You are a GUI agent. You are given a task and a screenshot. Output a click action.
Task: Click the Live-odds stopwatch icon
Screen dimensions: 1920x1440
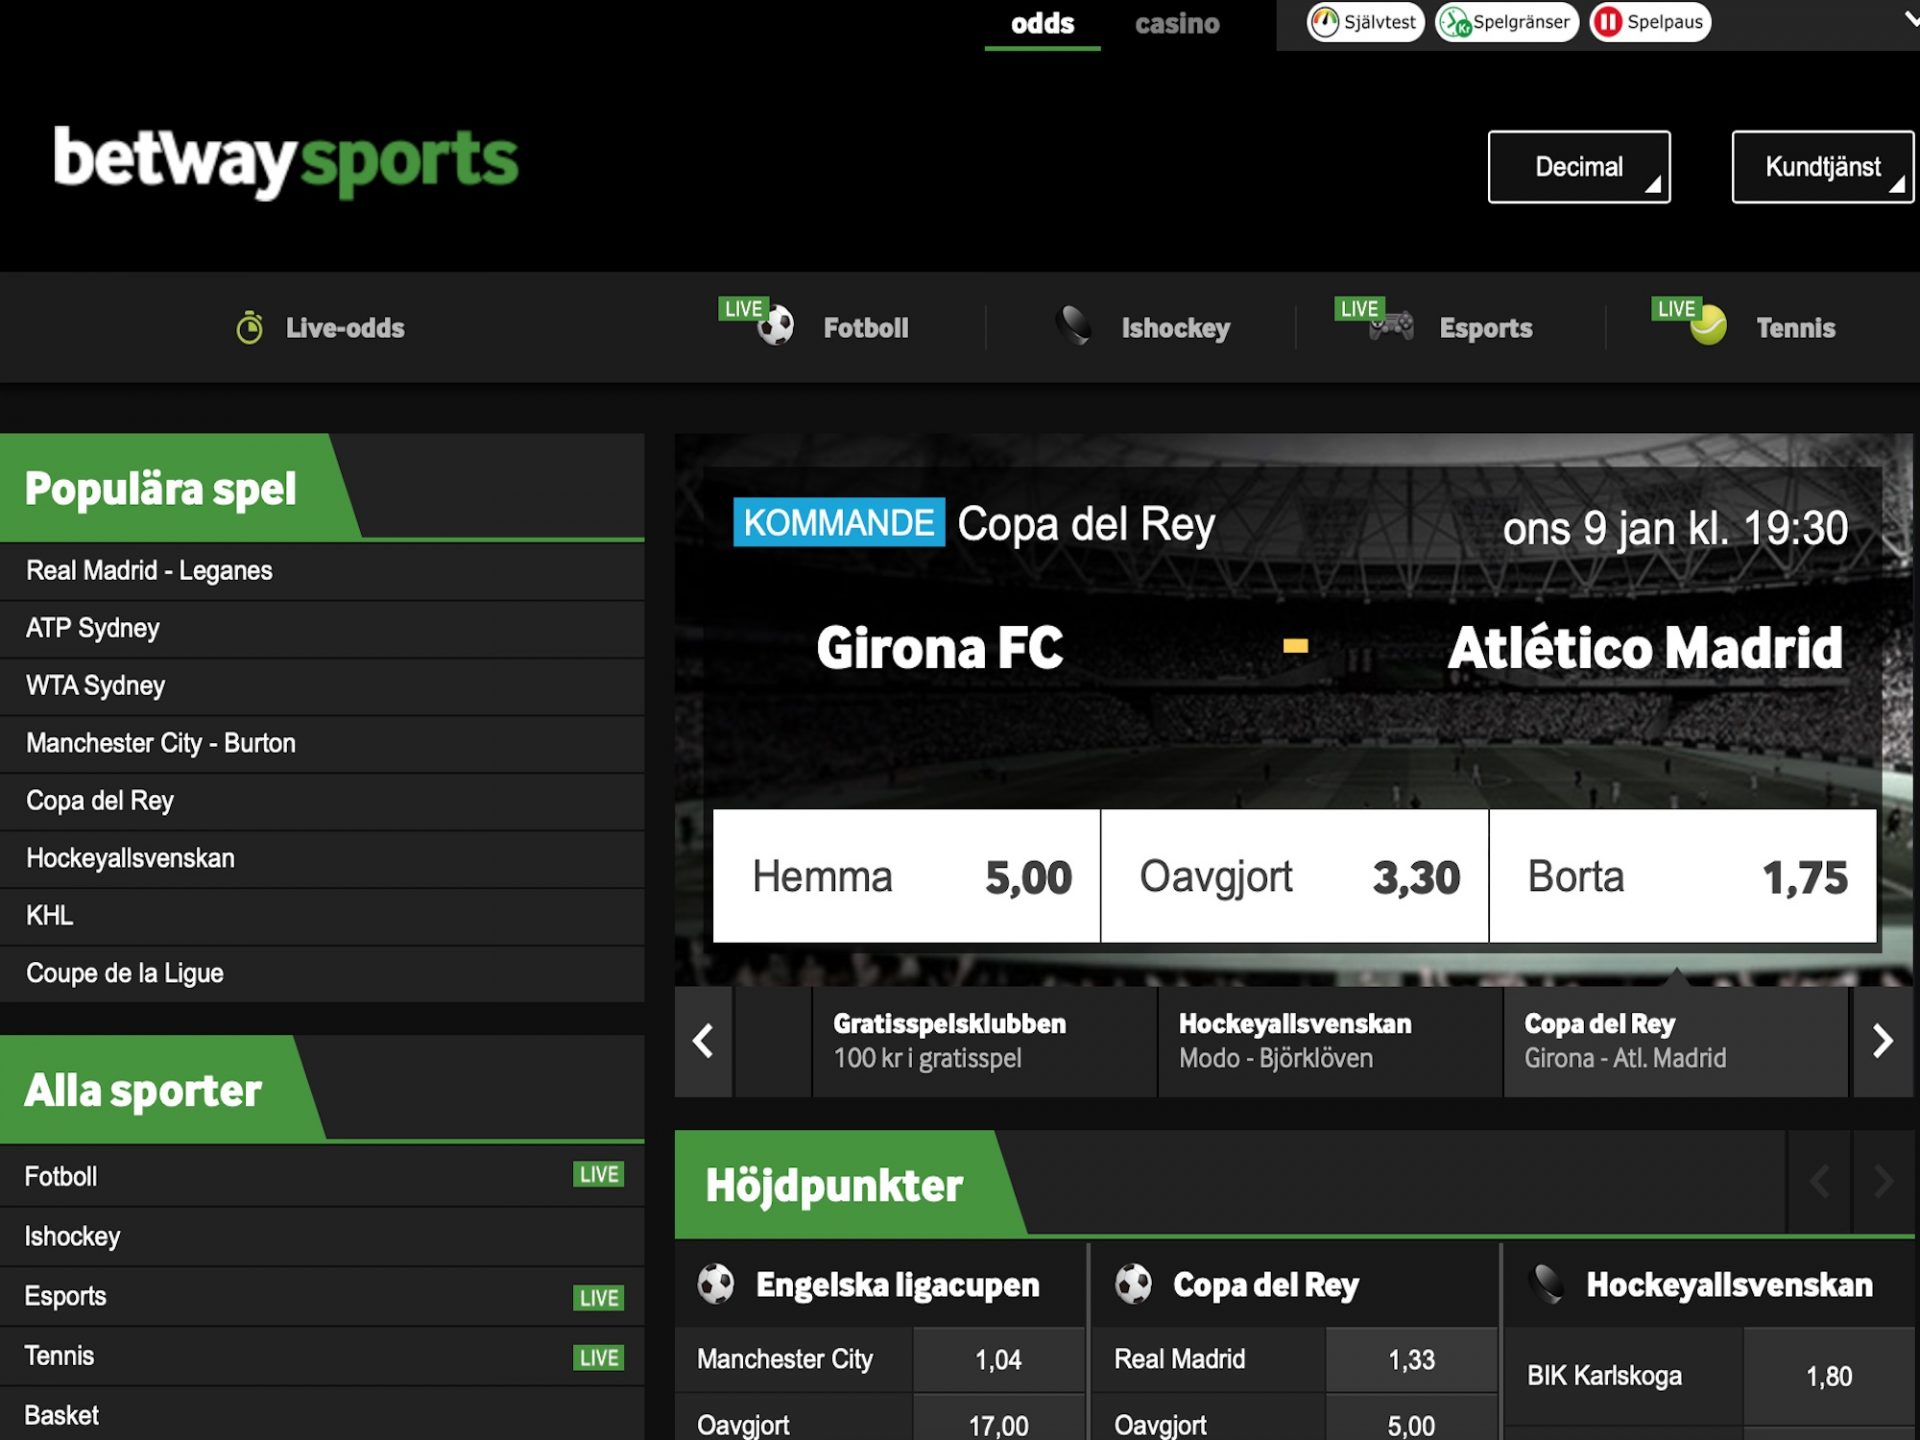point(249,327)
